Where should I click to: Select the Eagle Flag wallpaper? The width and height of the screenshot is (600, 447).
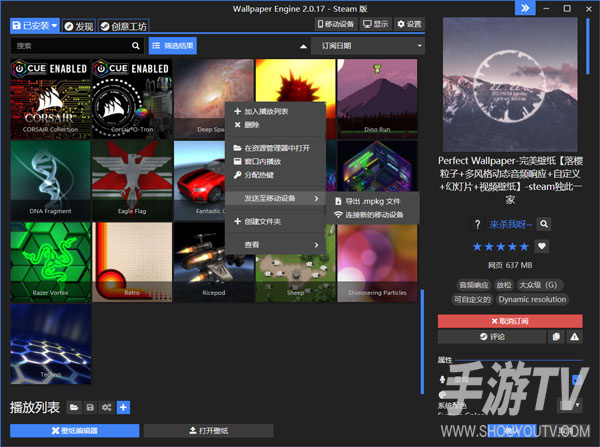point(132,180)
